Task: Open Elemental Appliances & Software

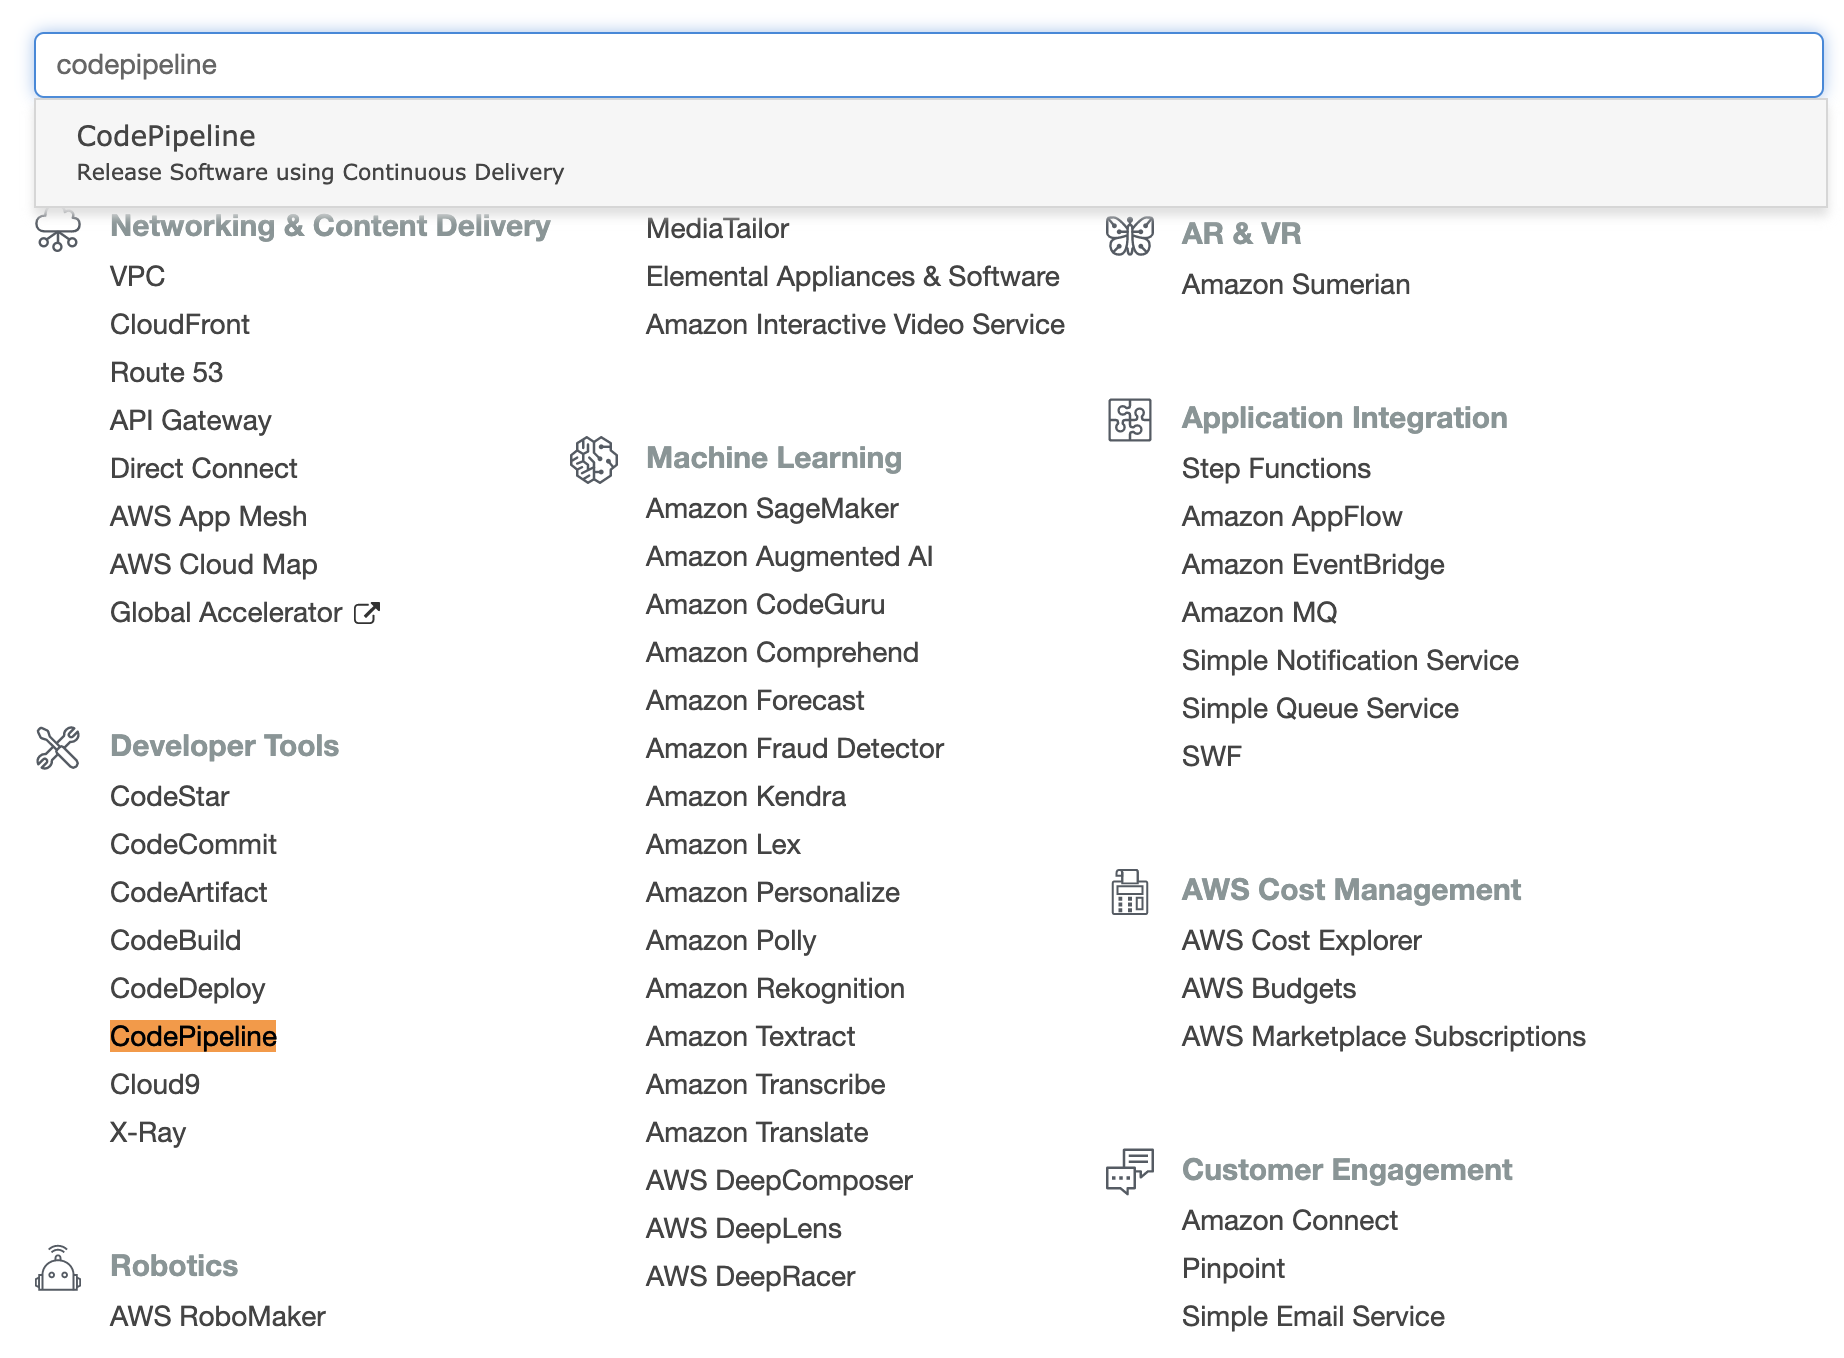Action: (x=853, y=276)
